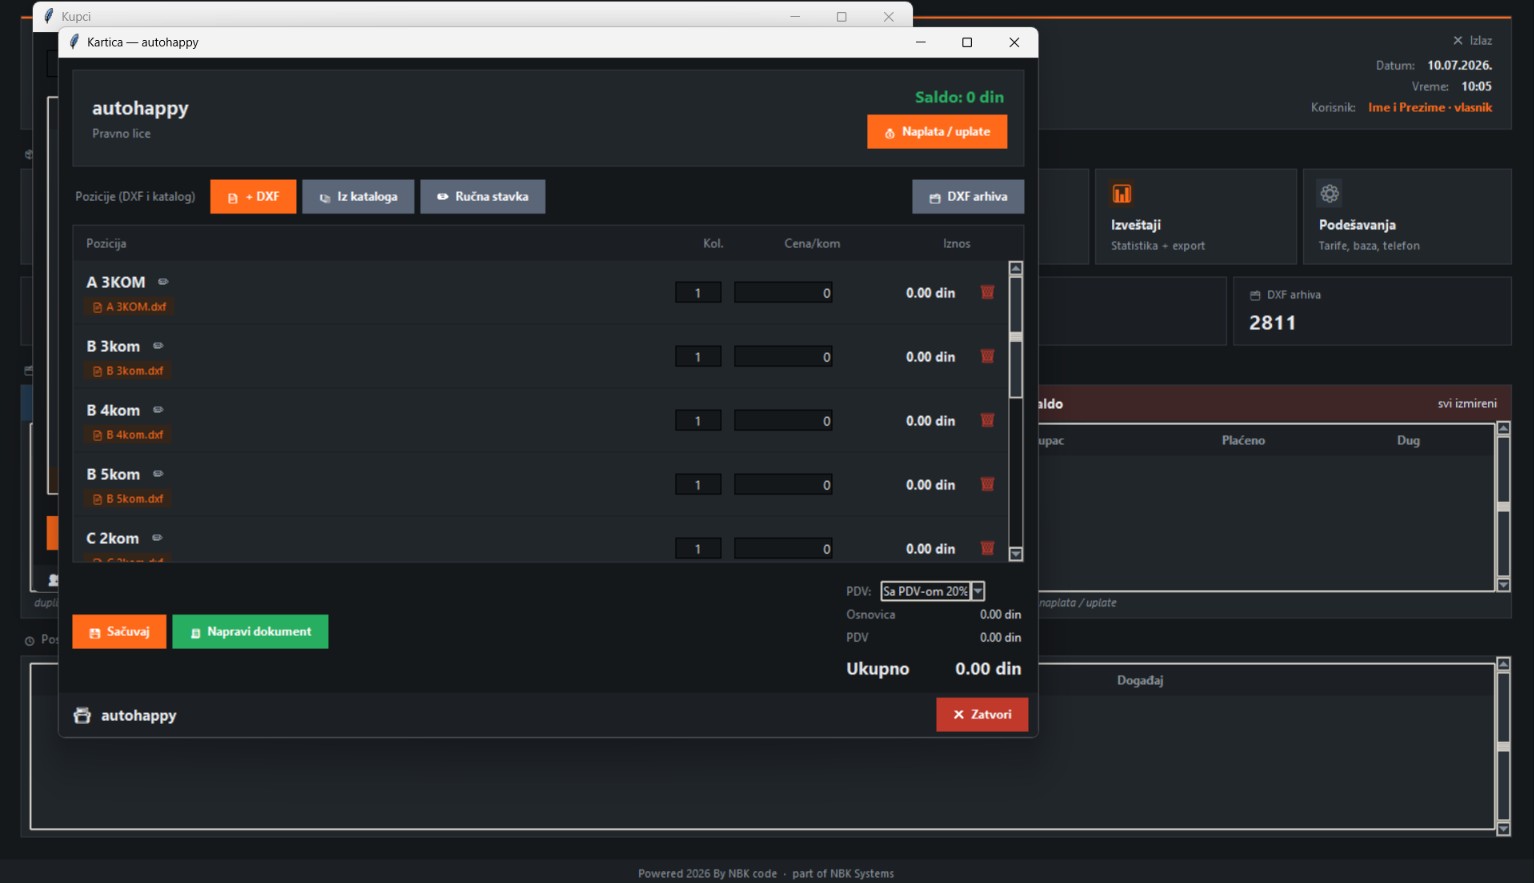Image resolution: width=1534 pixels, height=883 pixels.
Task: Click Napravi dokument green button
Action: tap(250, 632)
